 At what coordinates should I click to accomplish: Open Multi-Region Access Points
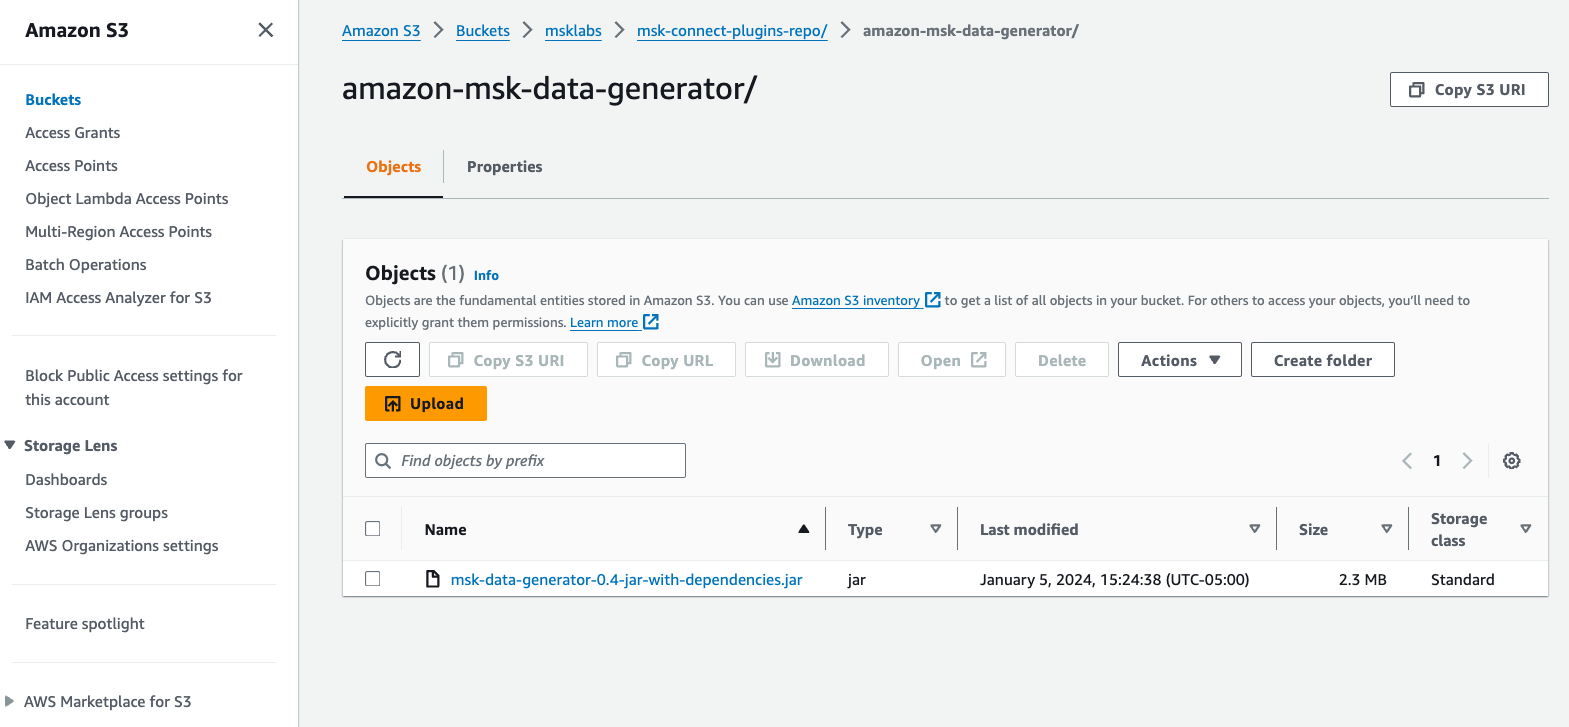(x=119, y=232)
